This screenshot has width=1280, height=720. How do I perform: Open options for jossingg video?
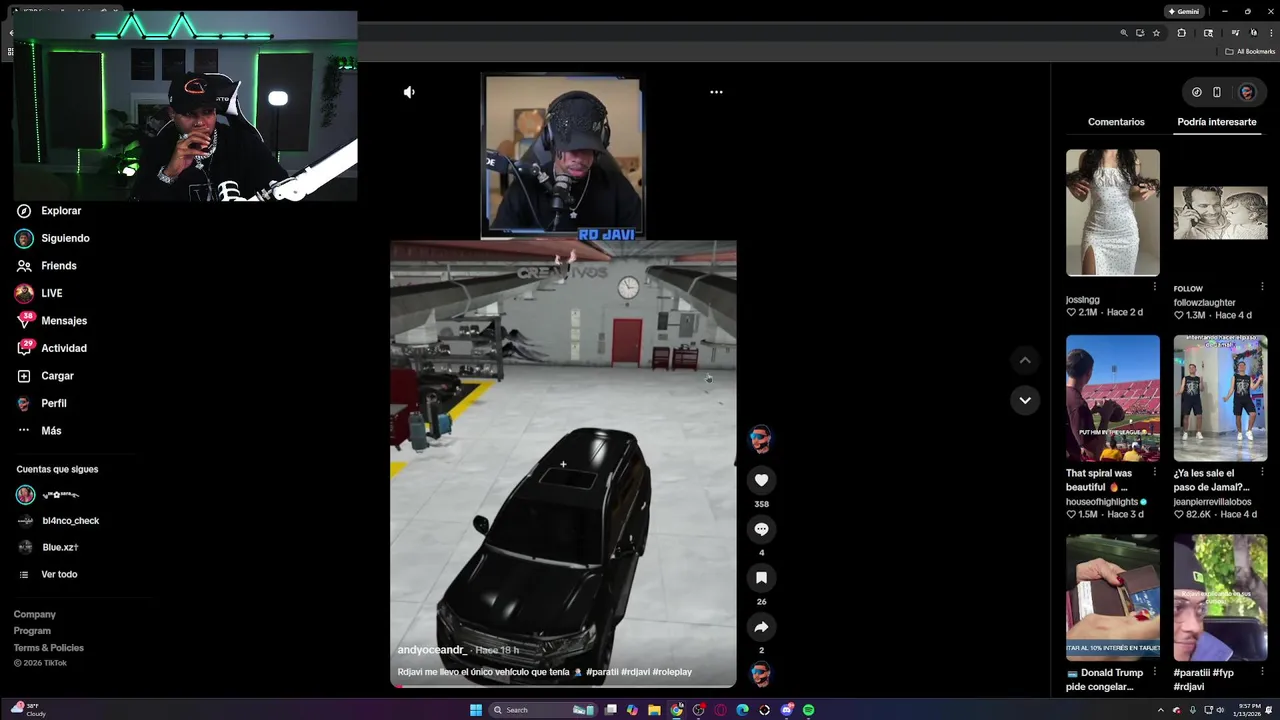click(x=1155, y=287)
